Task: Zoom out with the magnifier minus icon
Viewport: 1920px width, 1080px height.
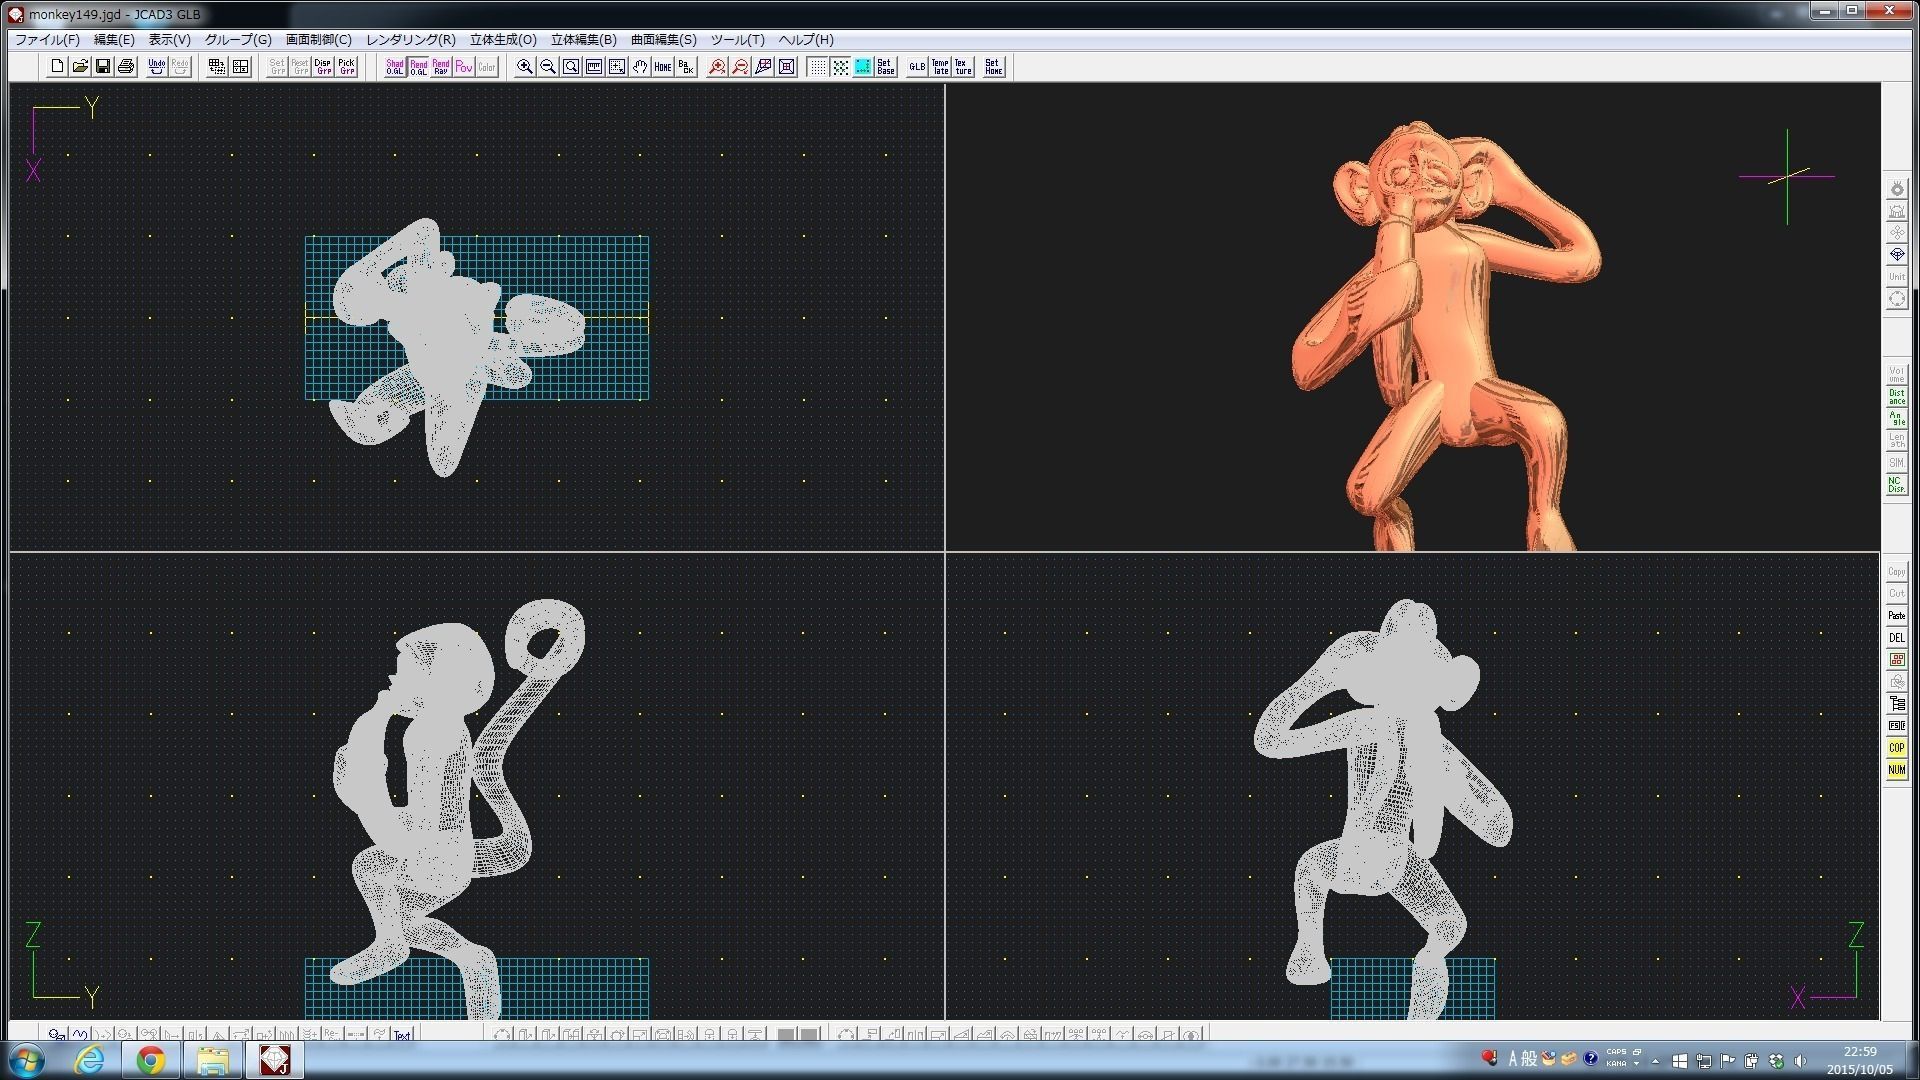Action: click(x=548, y=67)
